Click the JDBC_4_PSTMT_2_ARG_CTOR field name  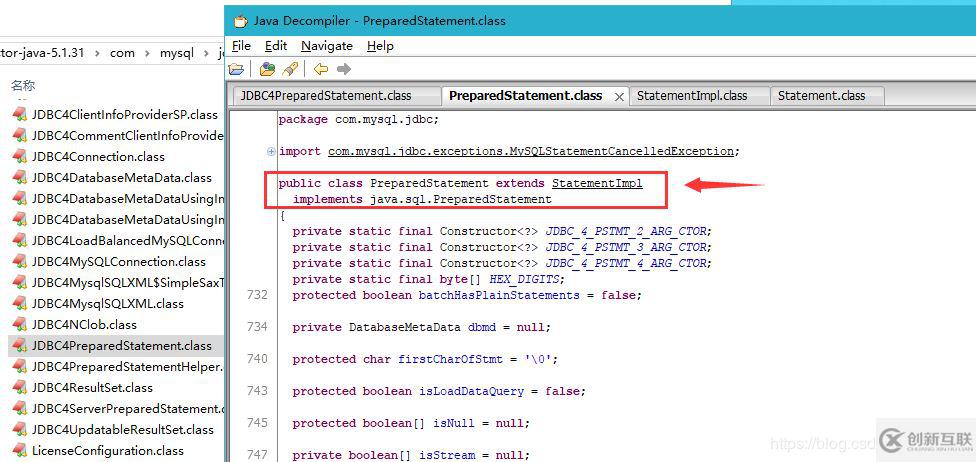[x=626, y=231]
